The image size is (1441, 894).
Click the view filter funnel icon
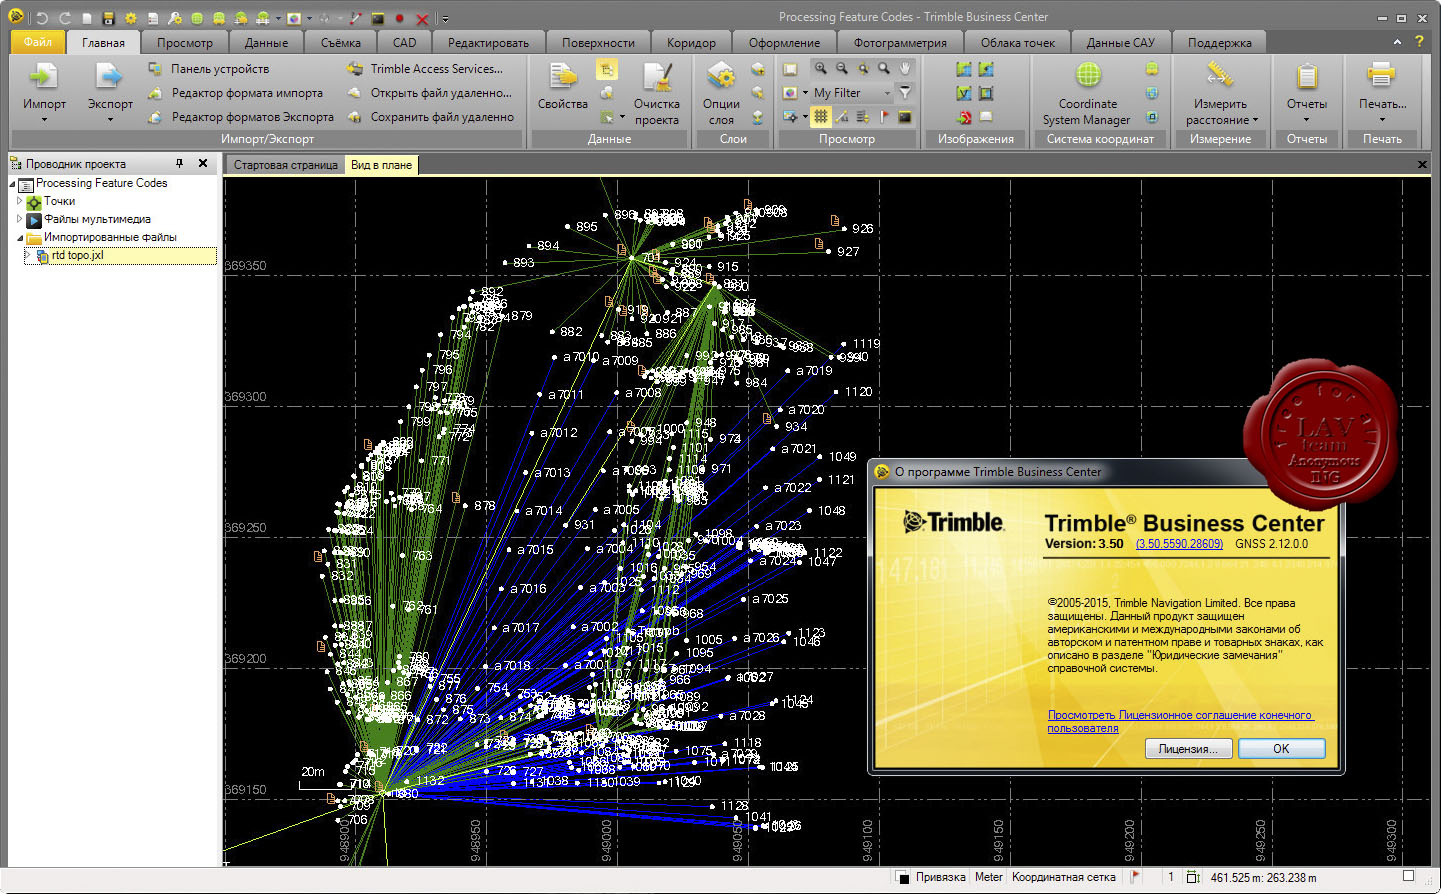pos(905,92)
